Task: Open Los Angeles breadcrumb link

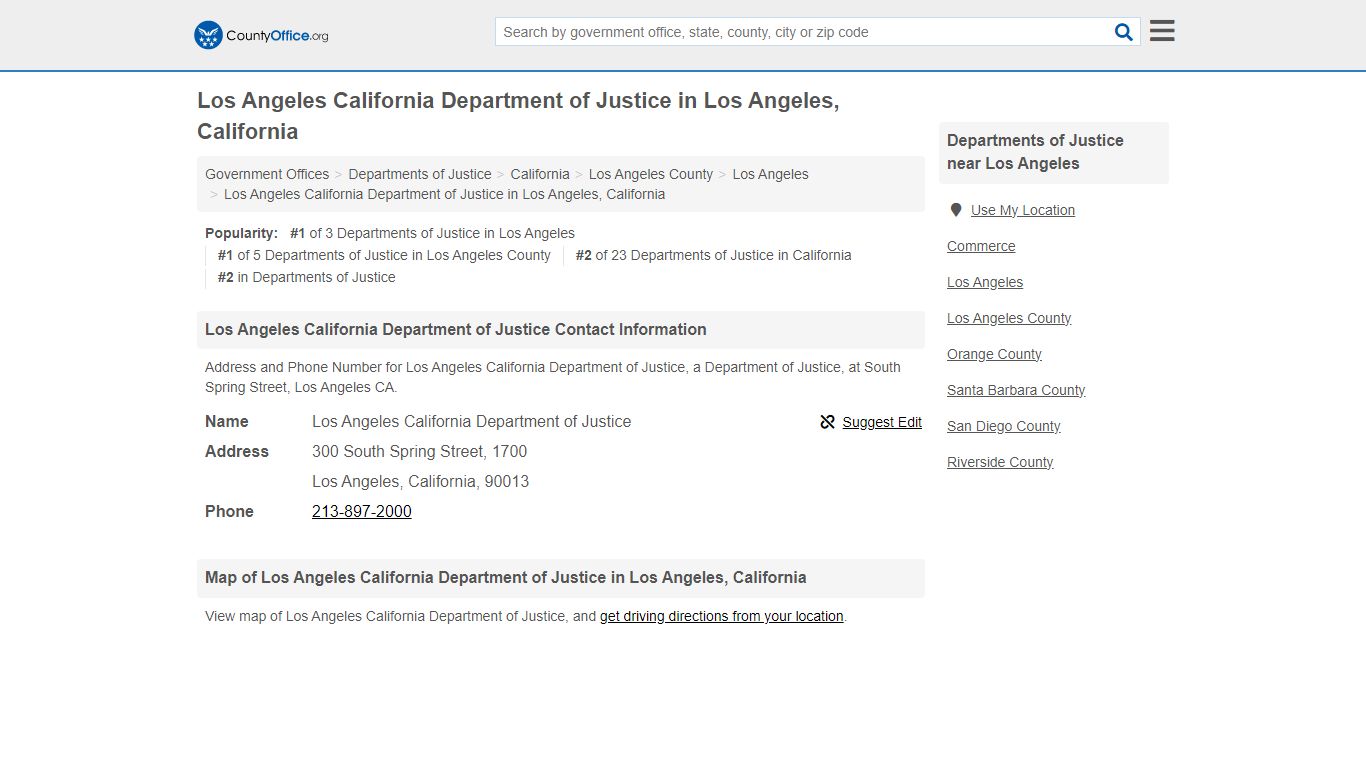Action: (770, 174)
